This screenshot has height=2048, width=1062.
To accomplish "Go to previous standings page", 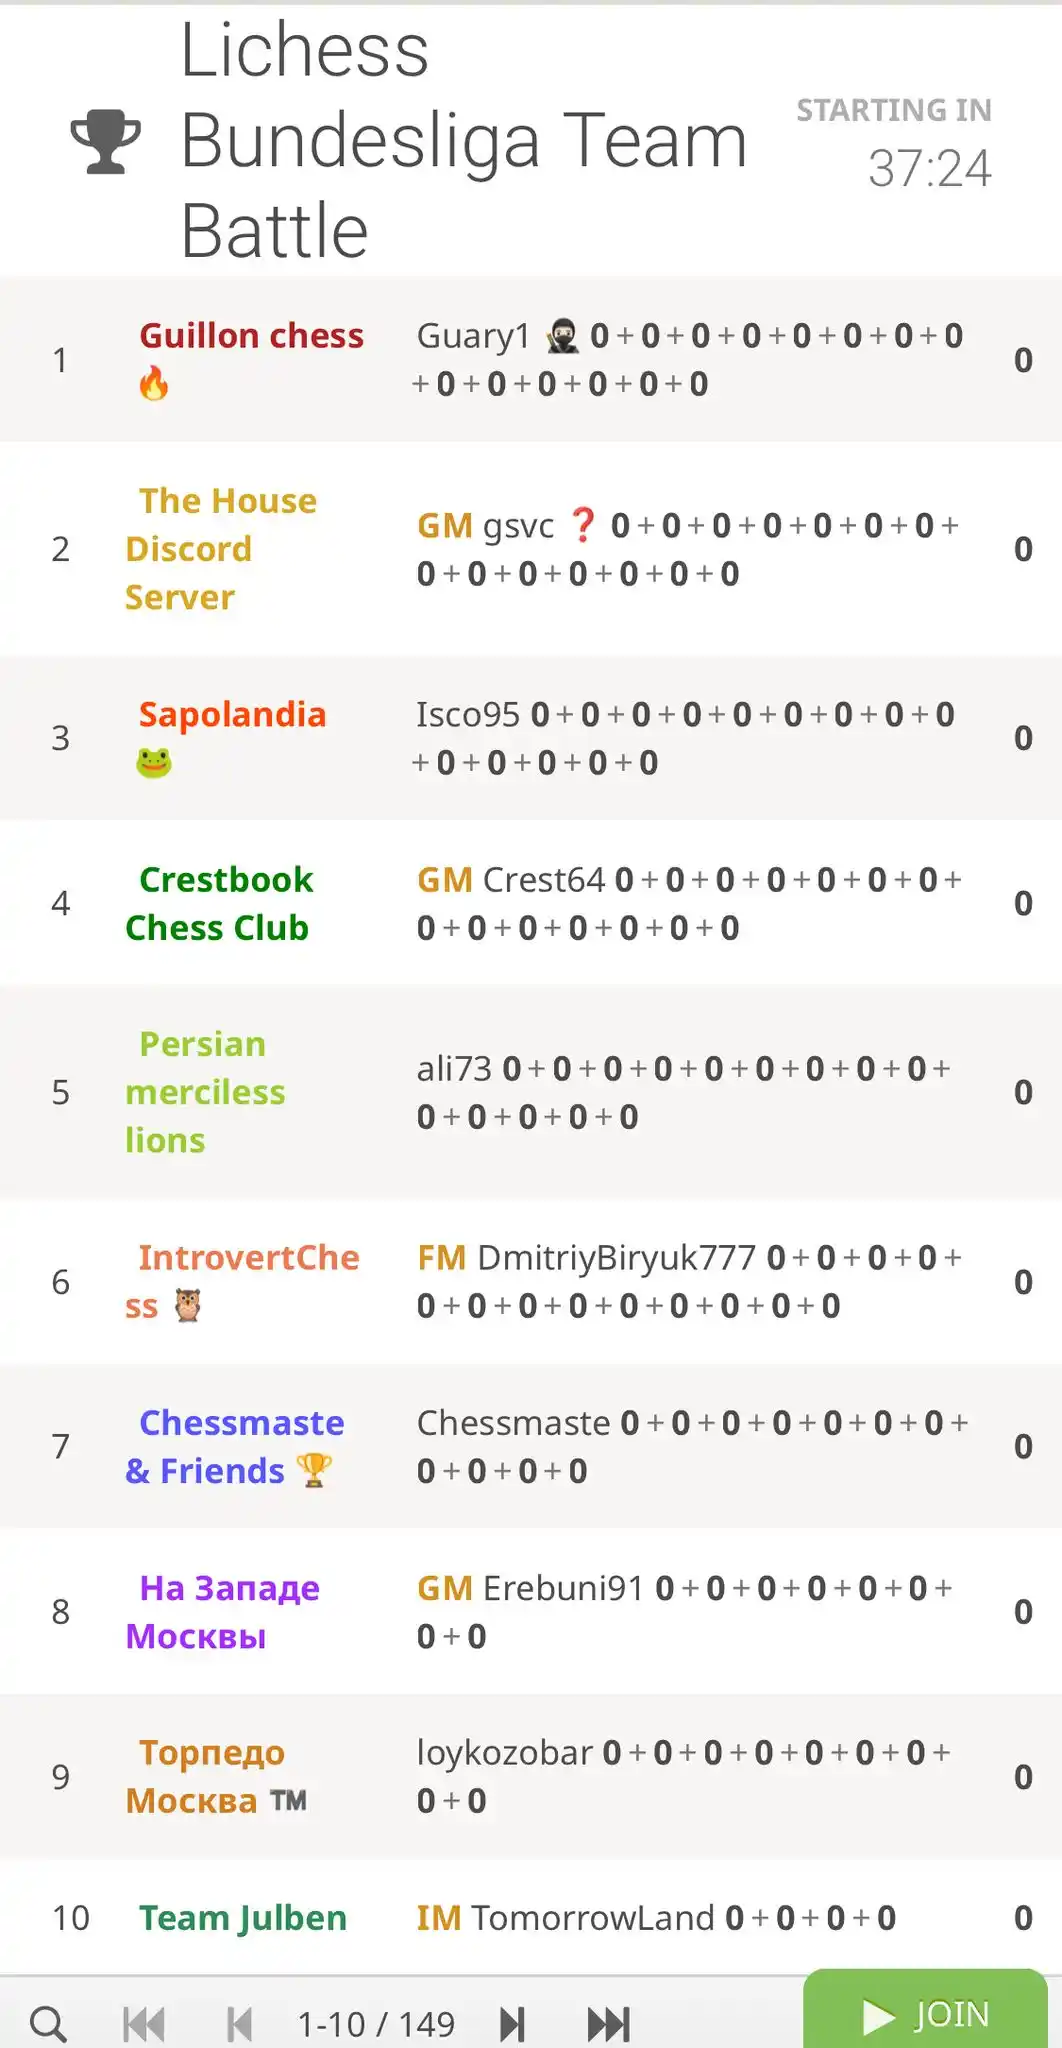I will (240, 2024).
